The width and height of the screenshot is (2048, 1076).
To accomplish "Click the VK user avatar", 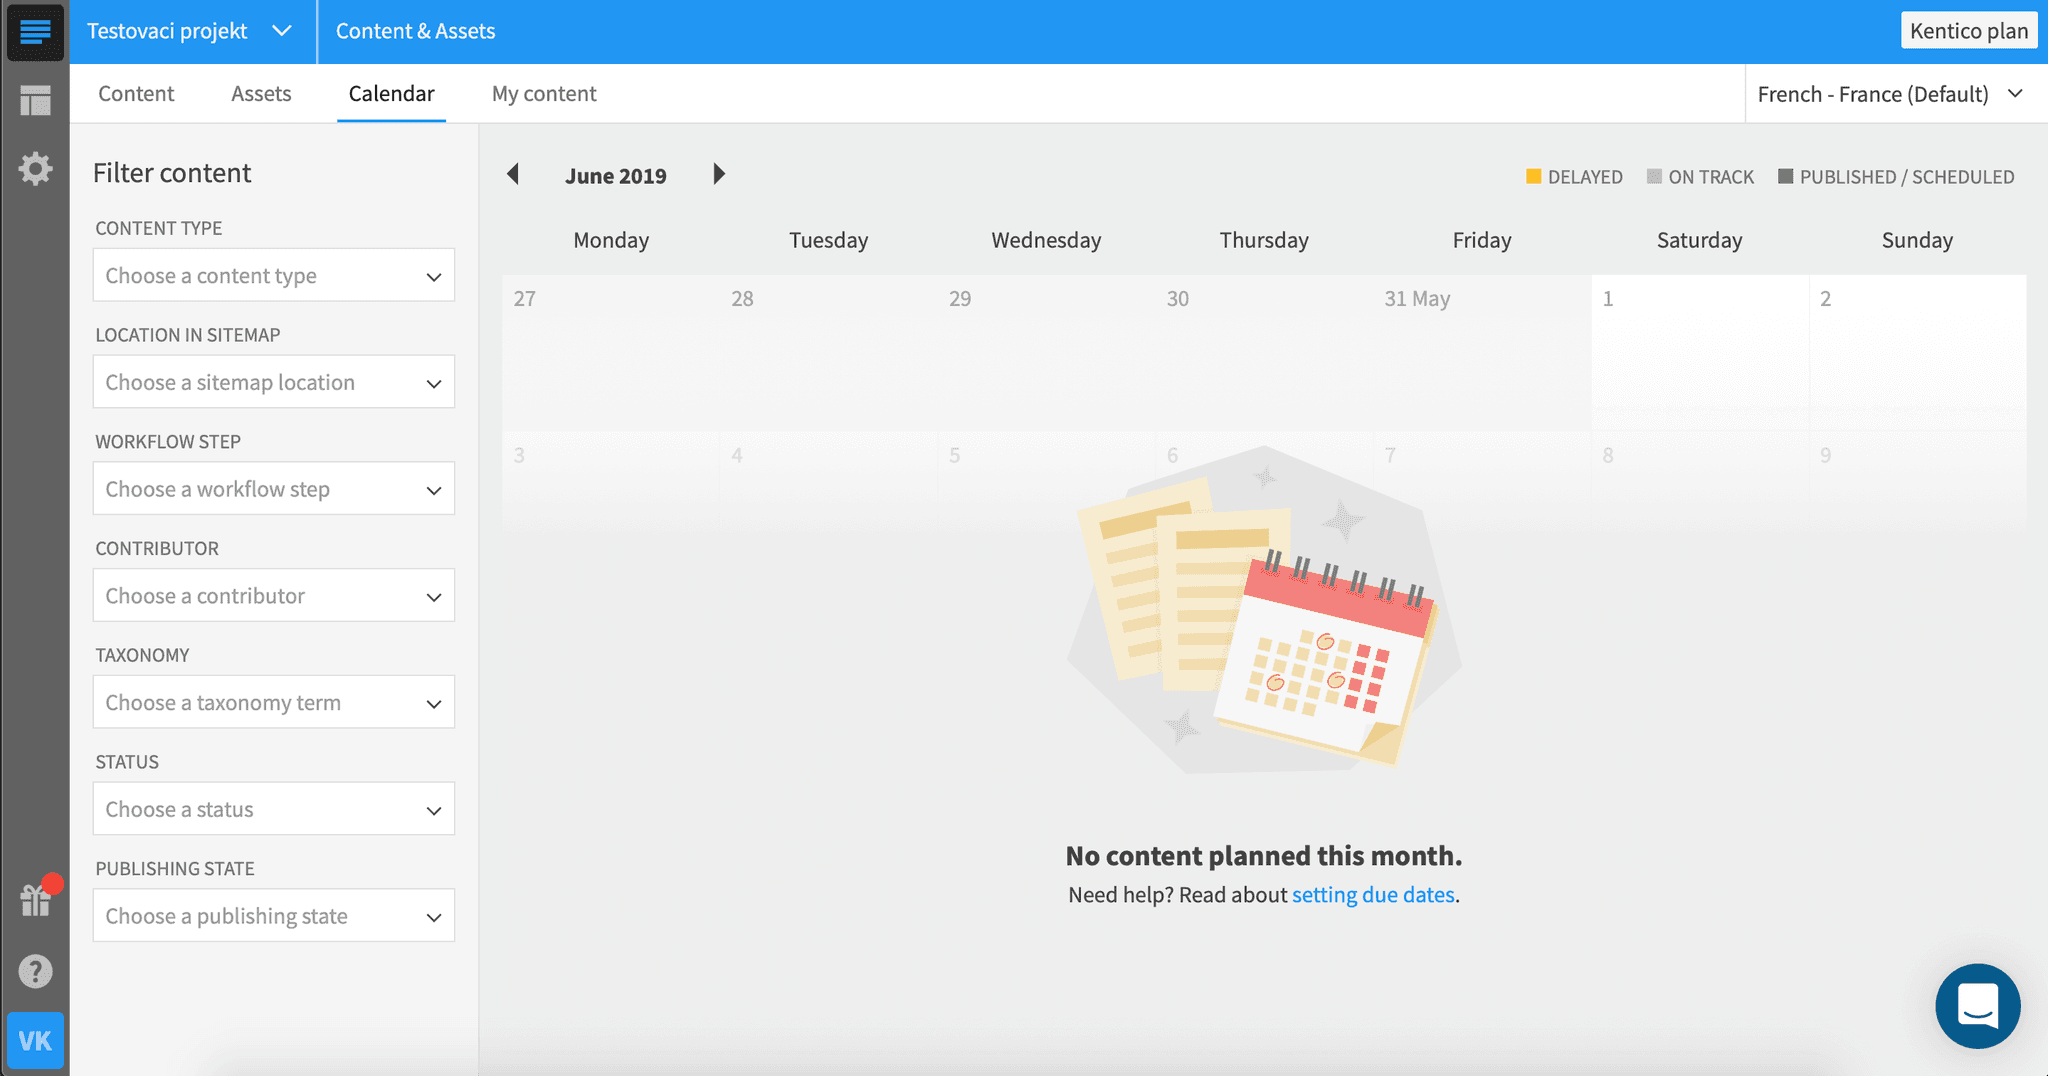I will [x=35, y=1040].
